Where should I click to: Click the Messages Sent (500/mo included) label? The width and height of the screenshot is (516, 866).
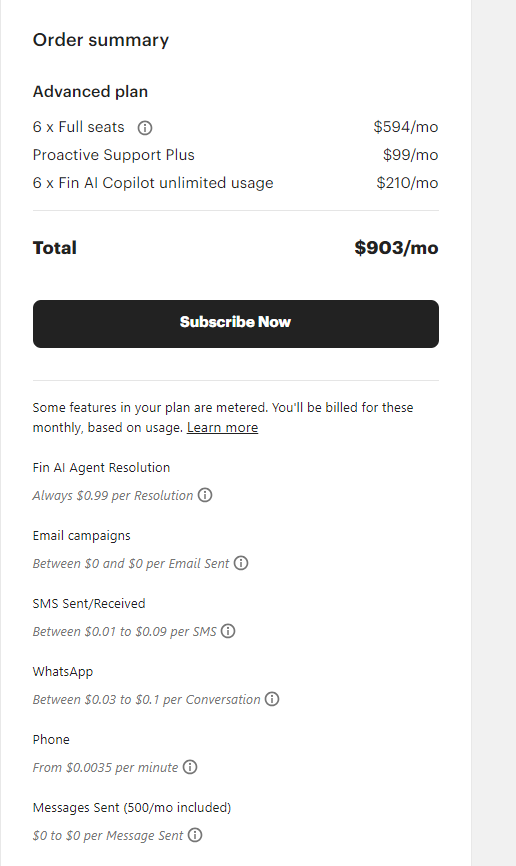point(132,807)
